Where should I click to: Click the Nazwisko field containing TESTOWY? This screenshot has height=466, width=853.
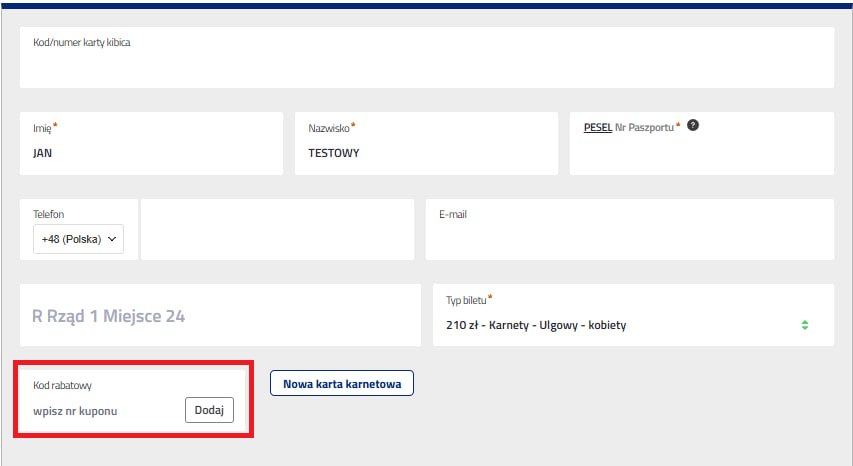click(425, 154)
